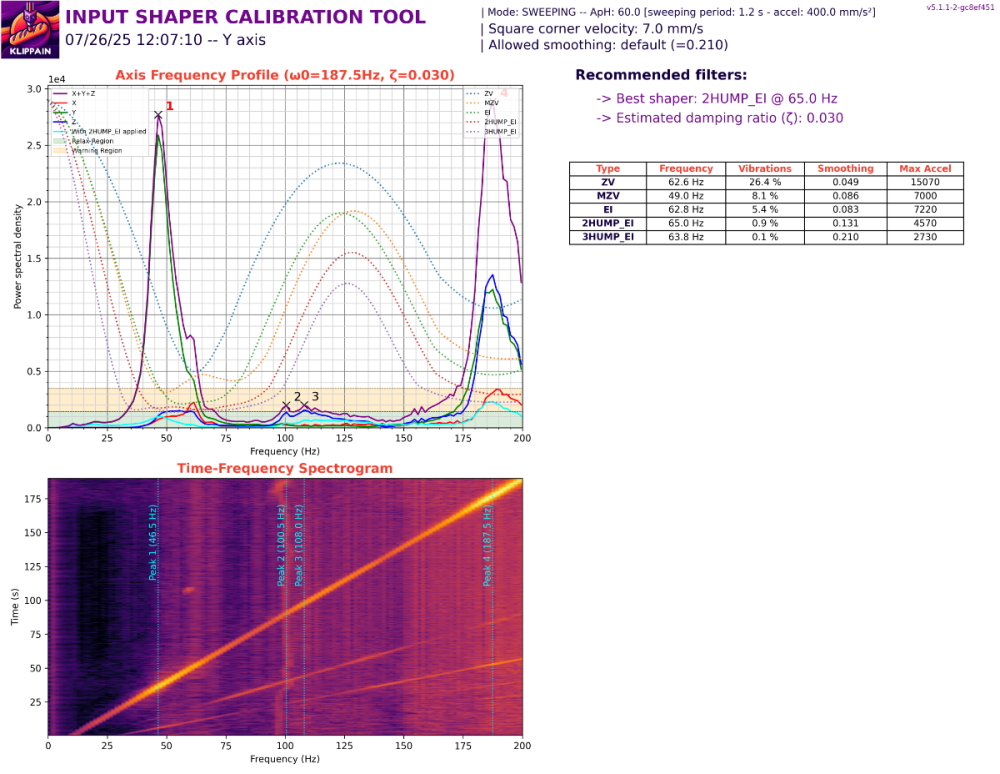Click the '8.1 %' vibrations cell
Screen dimensions: 1000x774
pyautogui.click(x=765, y=196)
